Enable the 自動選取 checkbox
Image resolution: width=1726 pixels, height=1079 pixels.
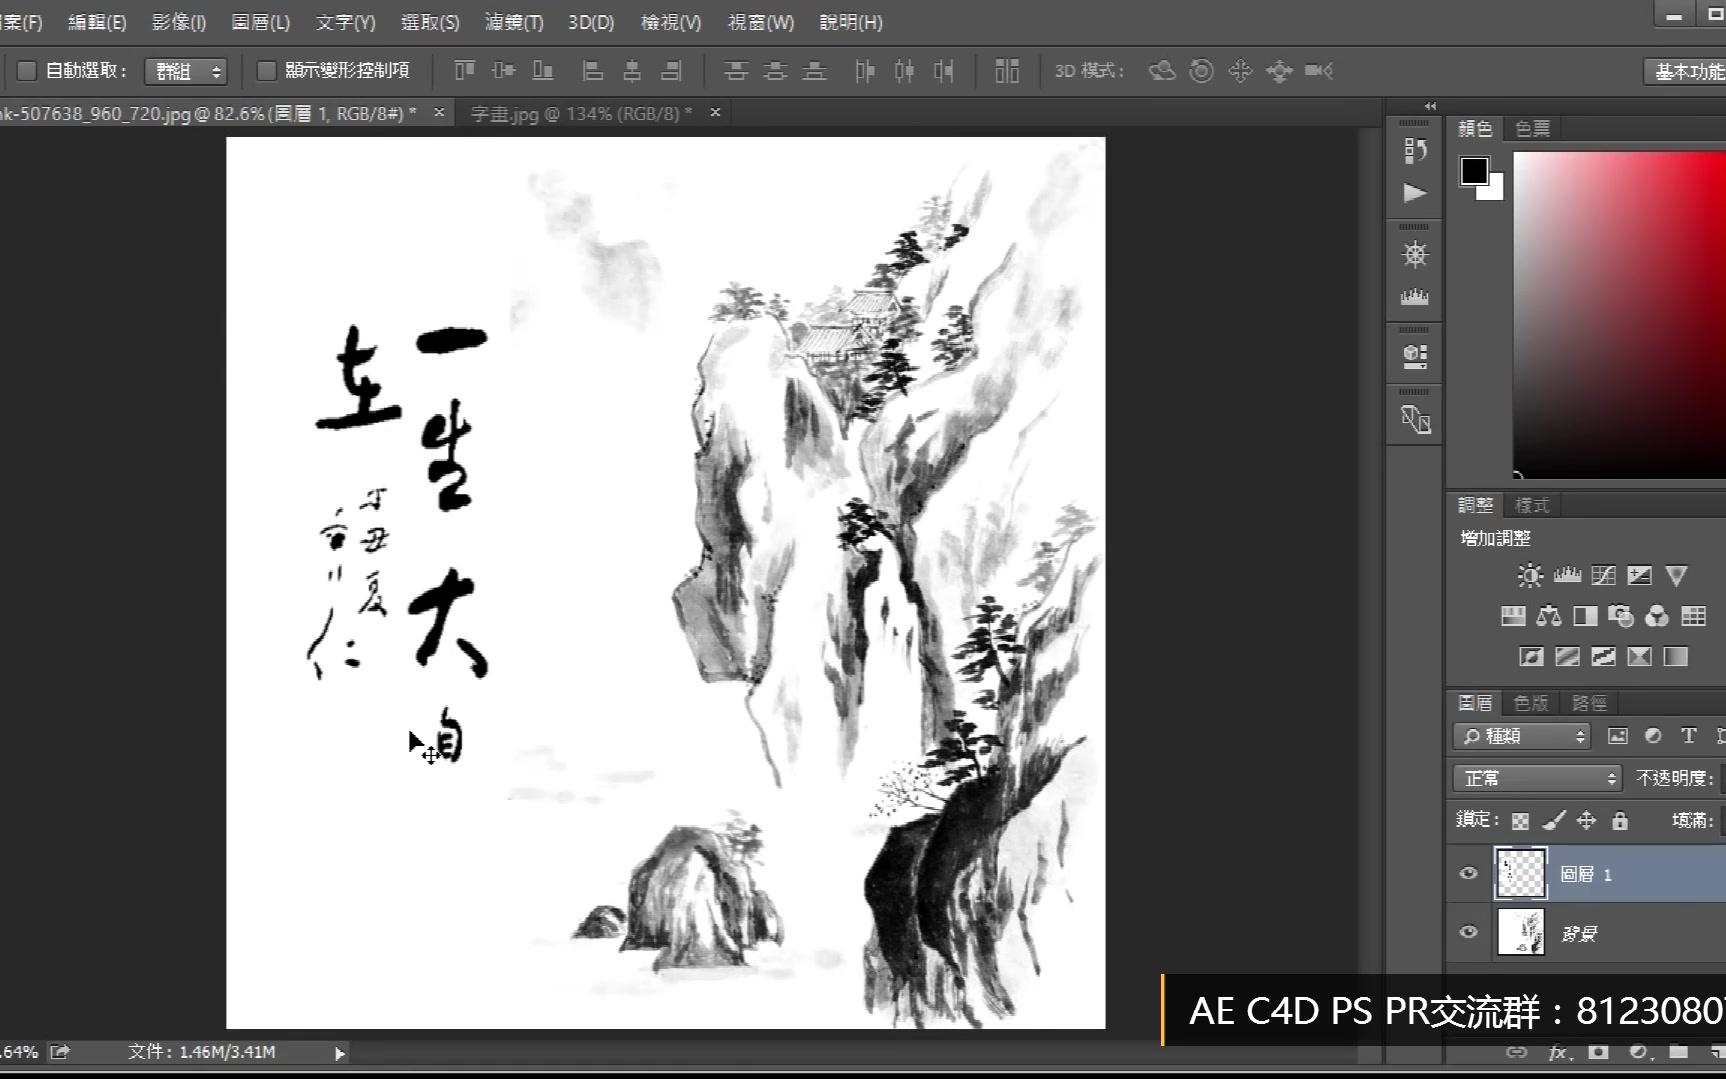[27, 71]
